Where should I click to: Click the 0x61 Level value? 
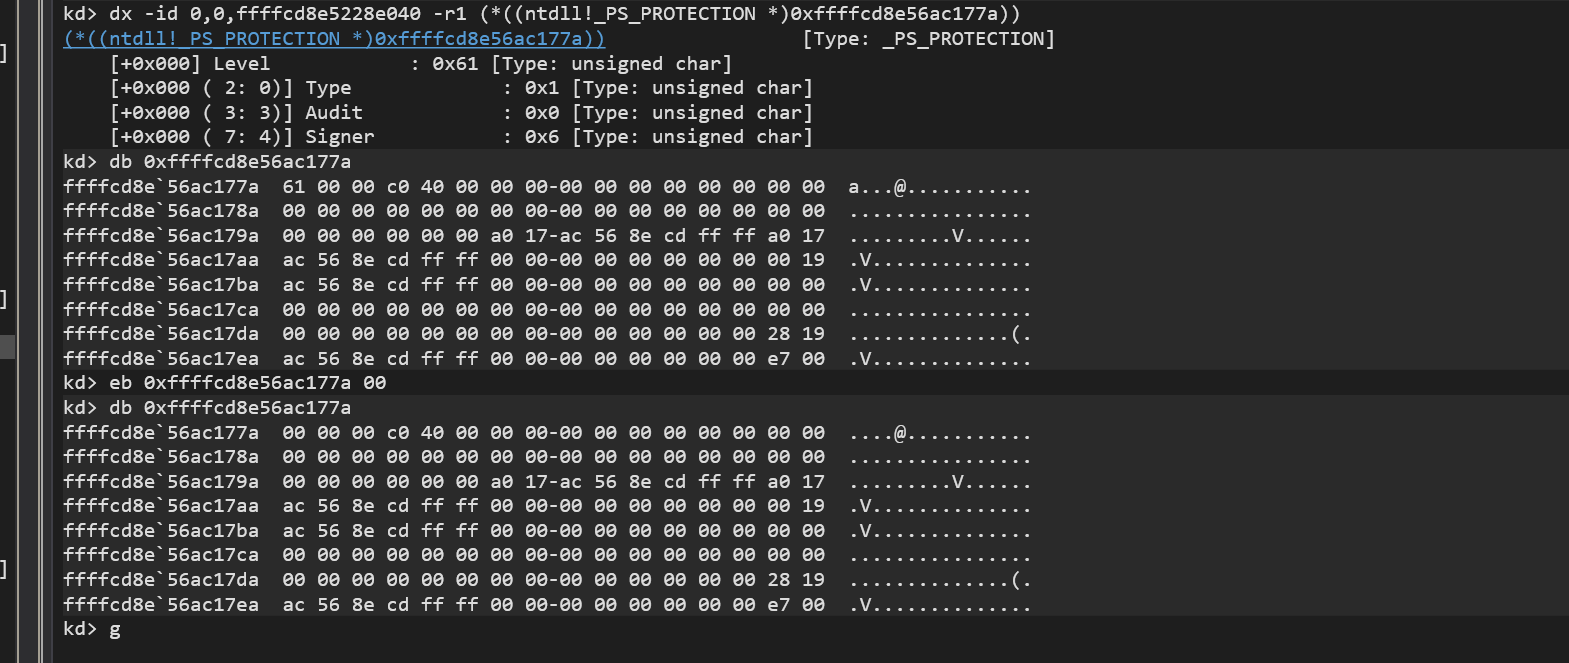(x=455, y=64)
